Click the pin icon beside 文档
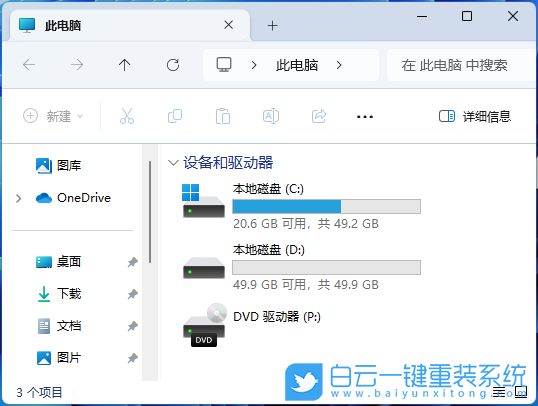The width and height of the screenshot is (538, 406). (x=132, y=326)
